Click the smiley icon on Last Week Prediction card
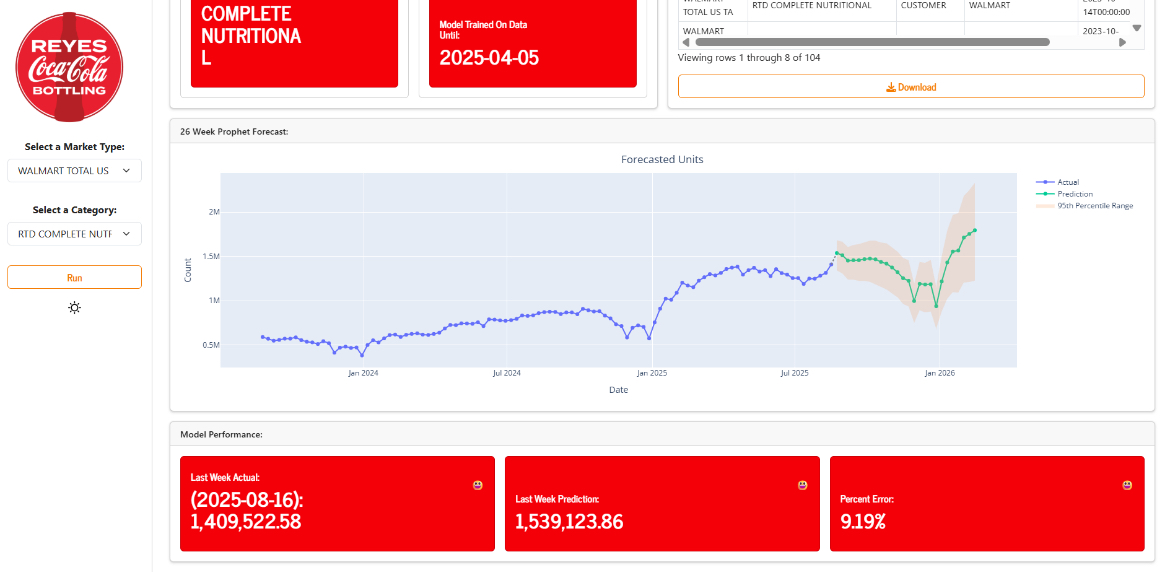Screen dimensions: 1170x572 coord(802,485)
